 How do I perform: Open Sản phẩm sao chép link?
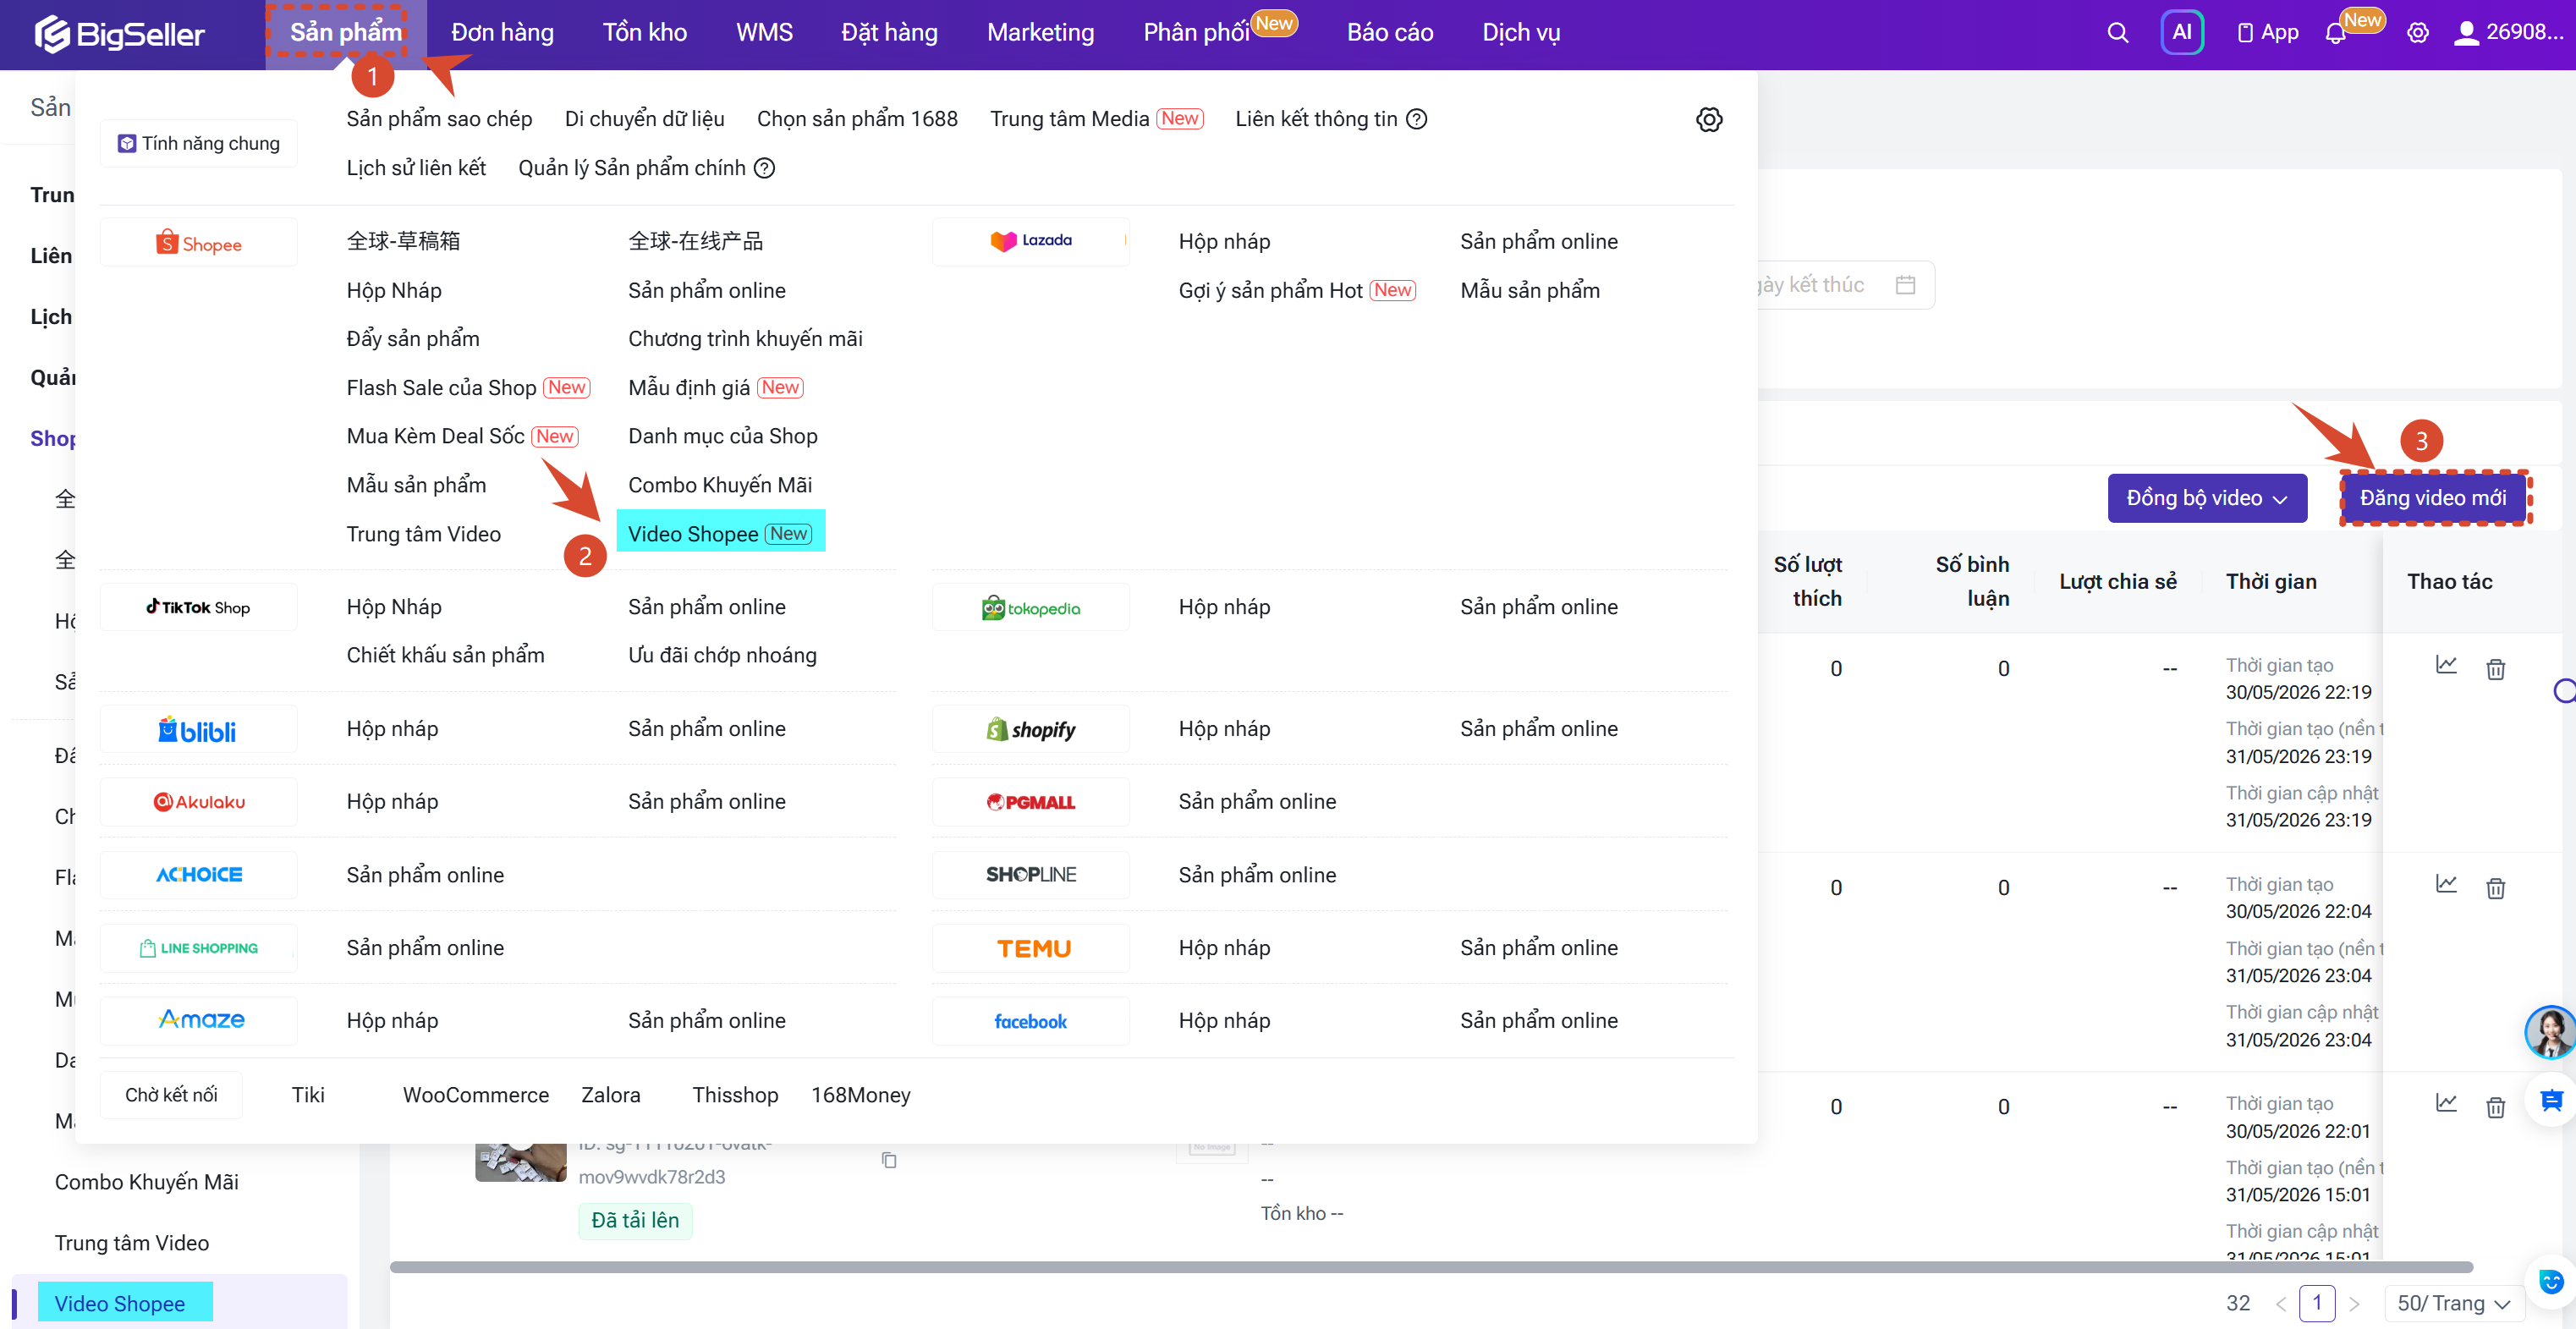point(439,119)
